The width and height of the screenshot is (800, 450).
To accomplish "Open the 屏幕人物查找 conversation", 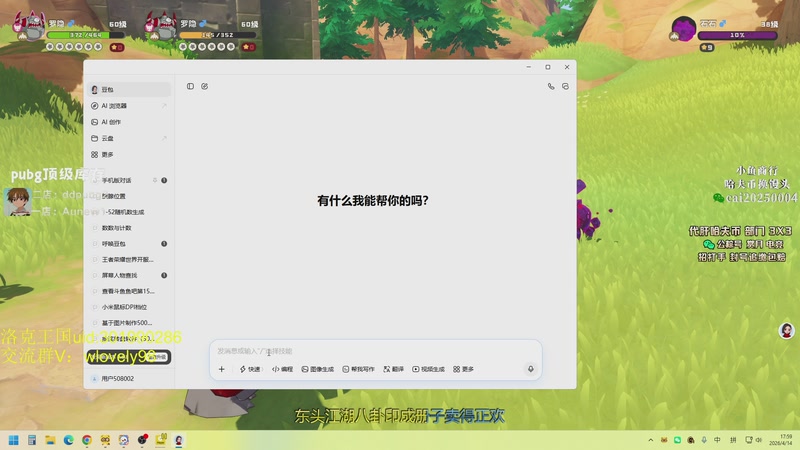I will (129, 275).
